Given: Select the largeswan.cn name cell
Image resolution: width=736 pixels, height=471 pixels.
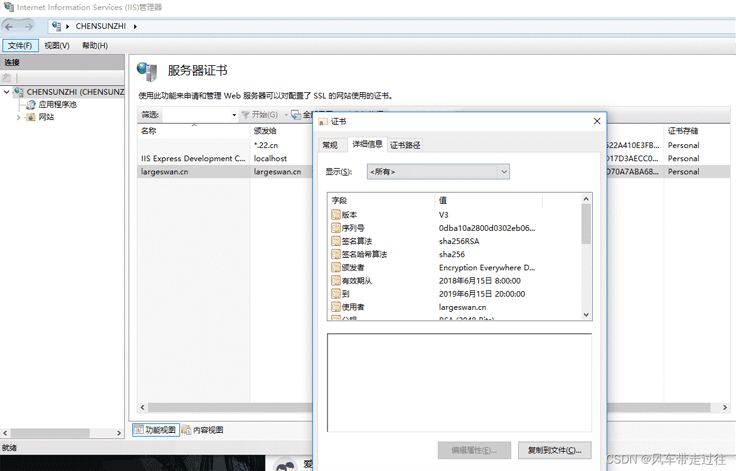Looking at the screenshot, I should coord(164,171).
